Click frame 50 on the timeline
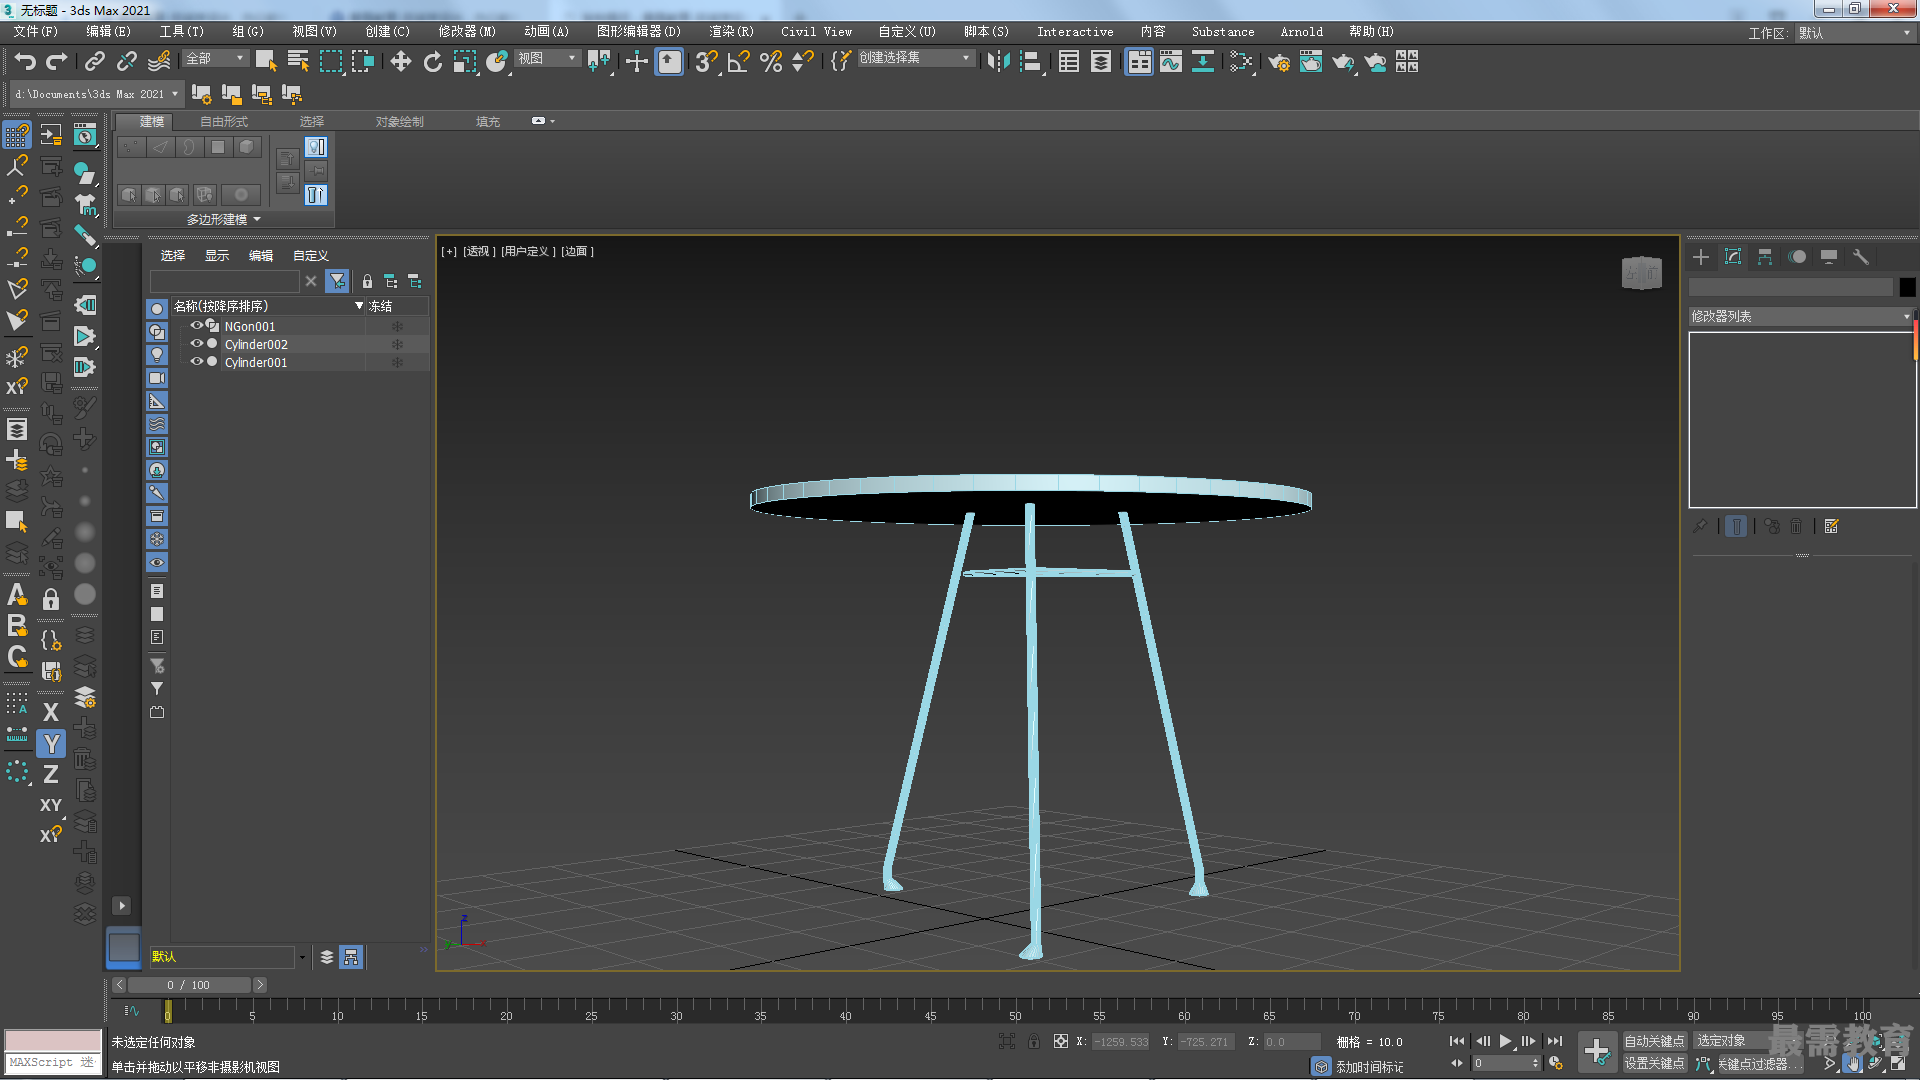 pyautogui.click(x=1015, y=1010)
